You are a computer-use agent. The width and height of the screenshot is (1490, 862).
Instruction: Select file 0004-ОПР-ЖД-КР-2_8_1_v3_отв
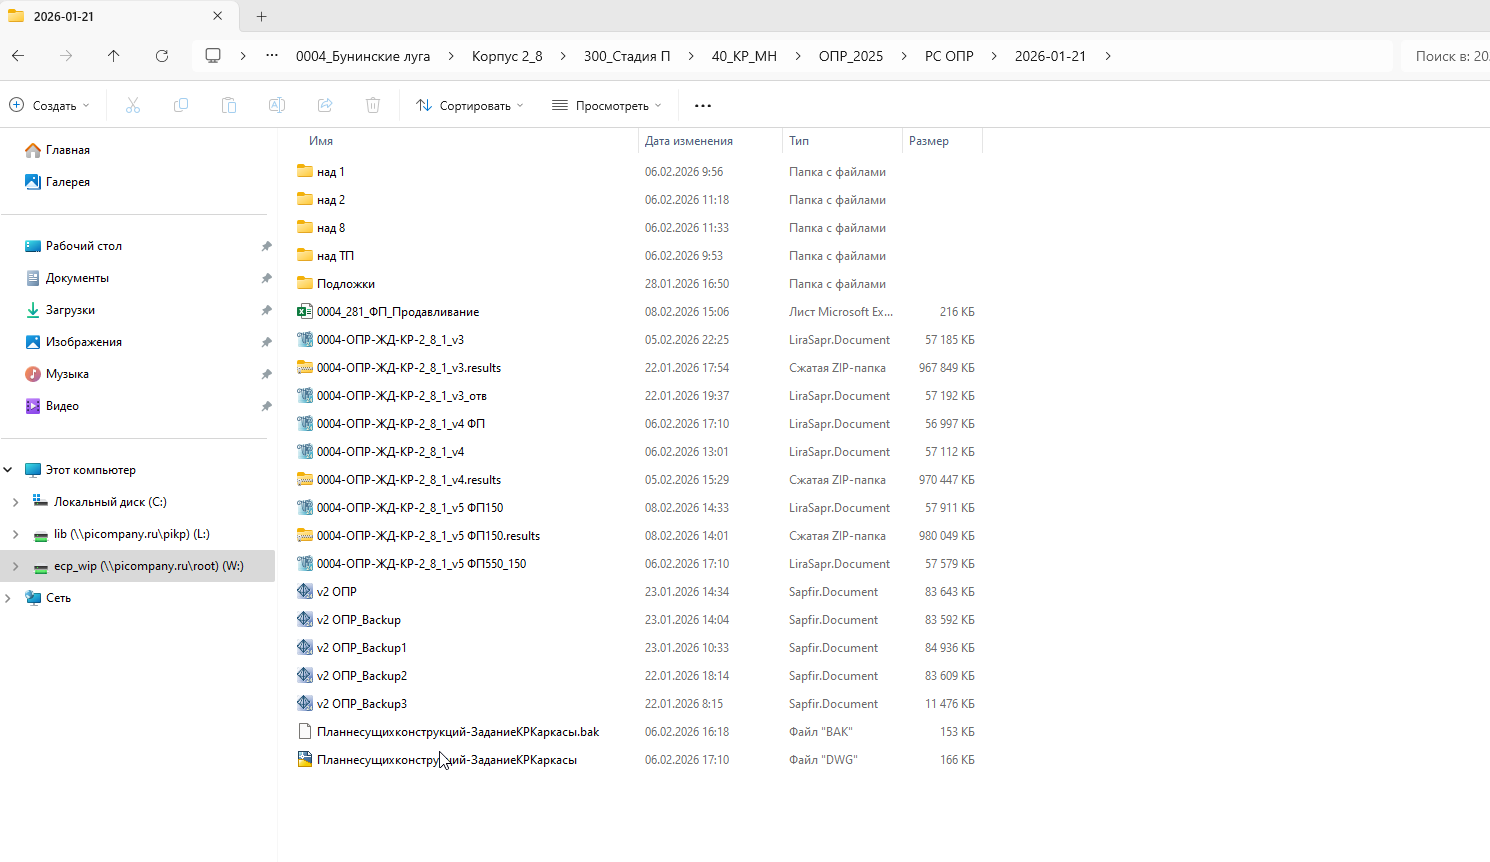point(402,396)
